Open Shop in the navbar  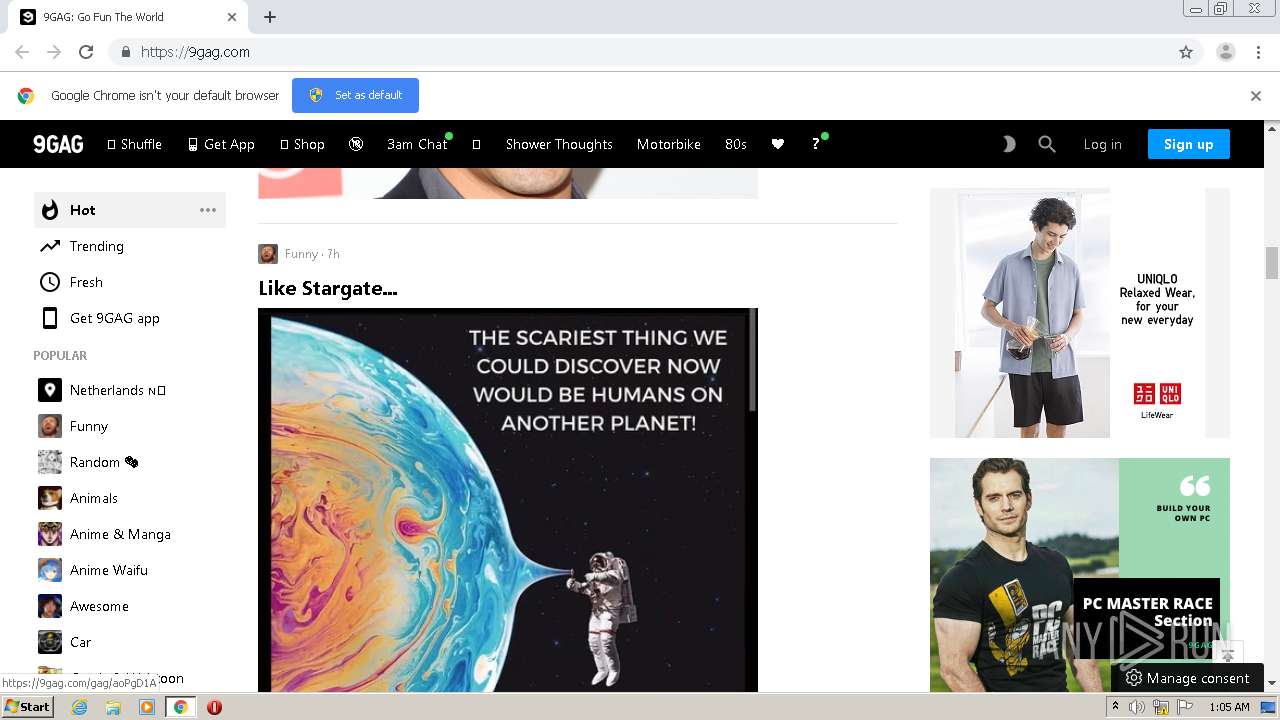coord(302,144)
